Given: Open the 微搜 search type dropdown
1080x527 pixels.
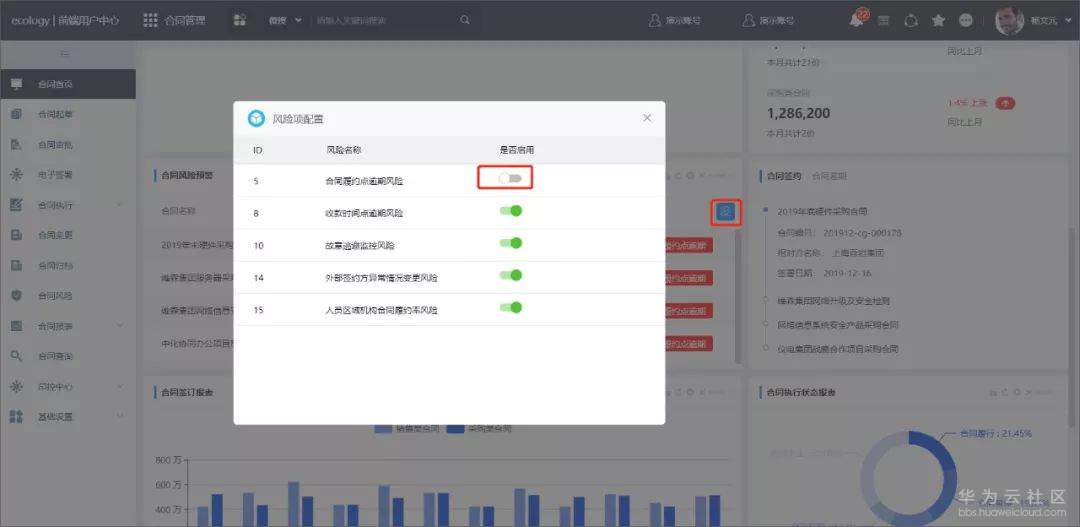Looking at the screenshot, I should 285,21.
